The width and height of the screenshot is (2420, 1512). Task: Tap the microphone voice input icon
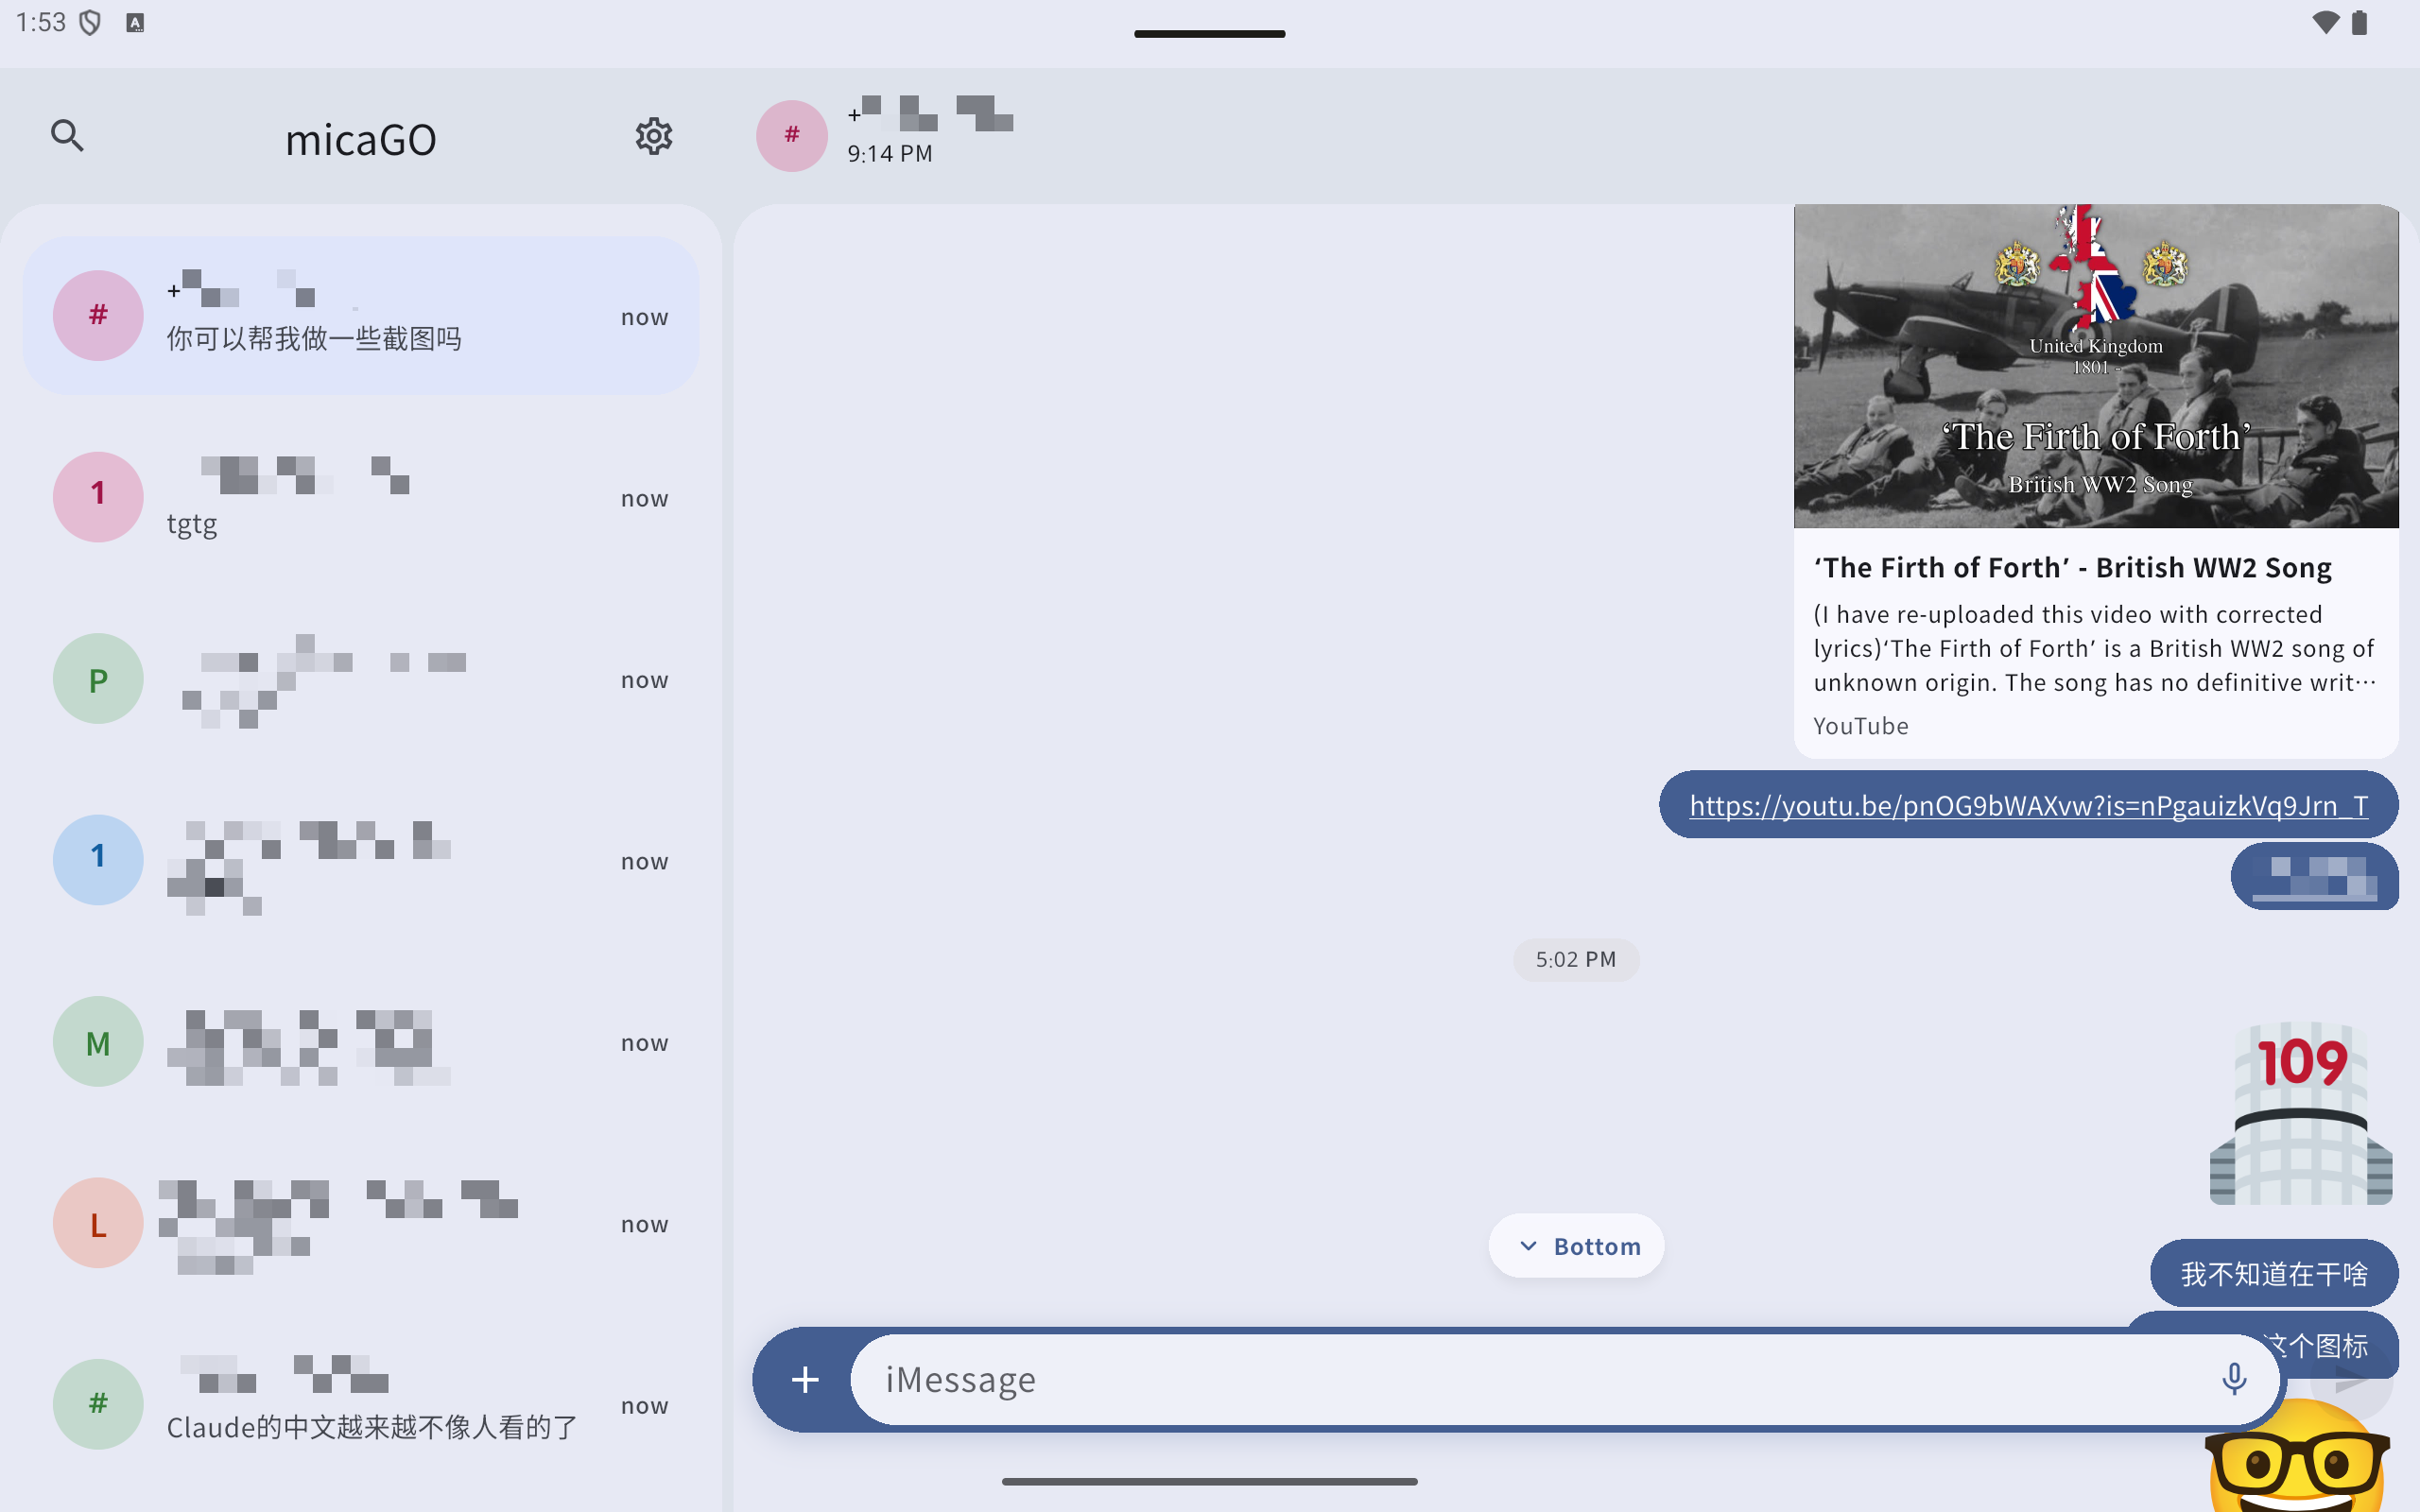click(2233, 1379)
